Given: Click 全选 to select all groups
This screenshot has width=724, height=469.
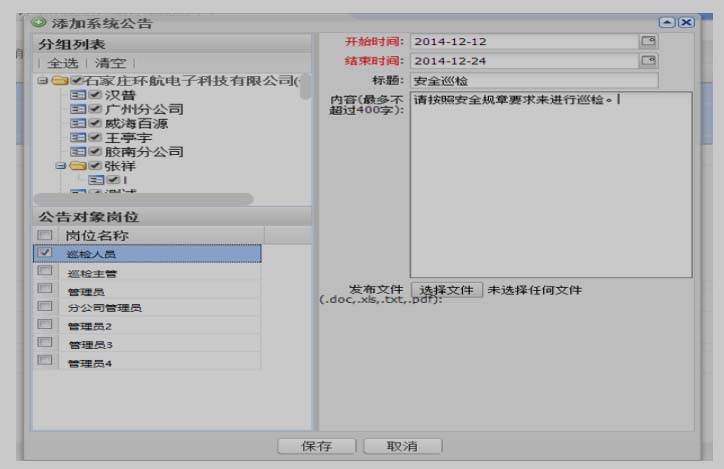Looking at the screenshot, I should (x=63, y=63).
